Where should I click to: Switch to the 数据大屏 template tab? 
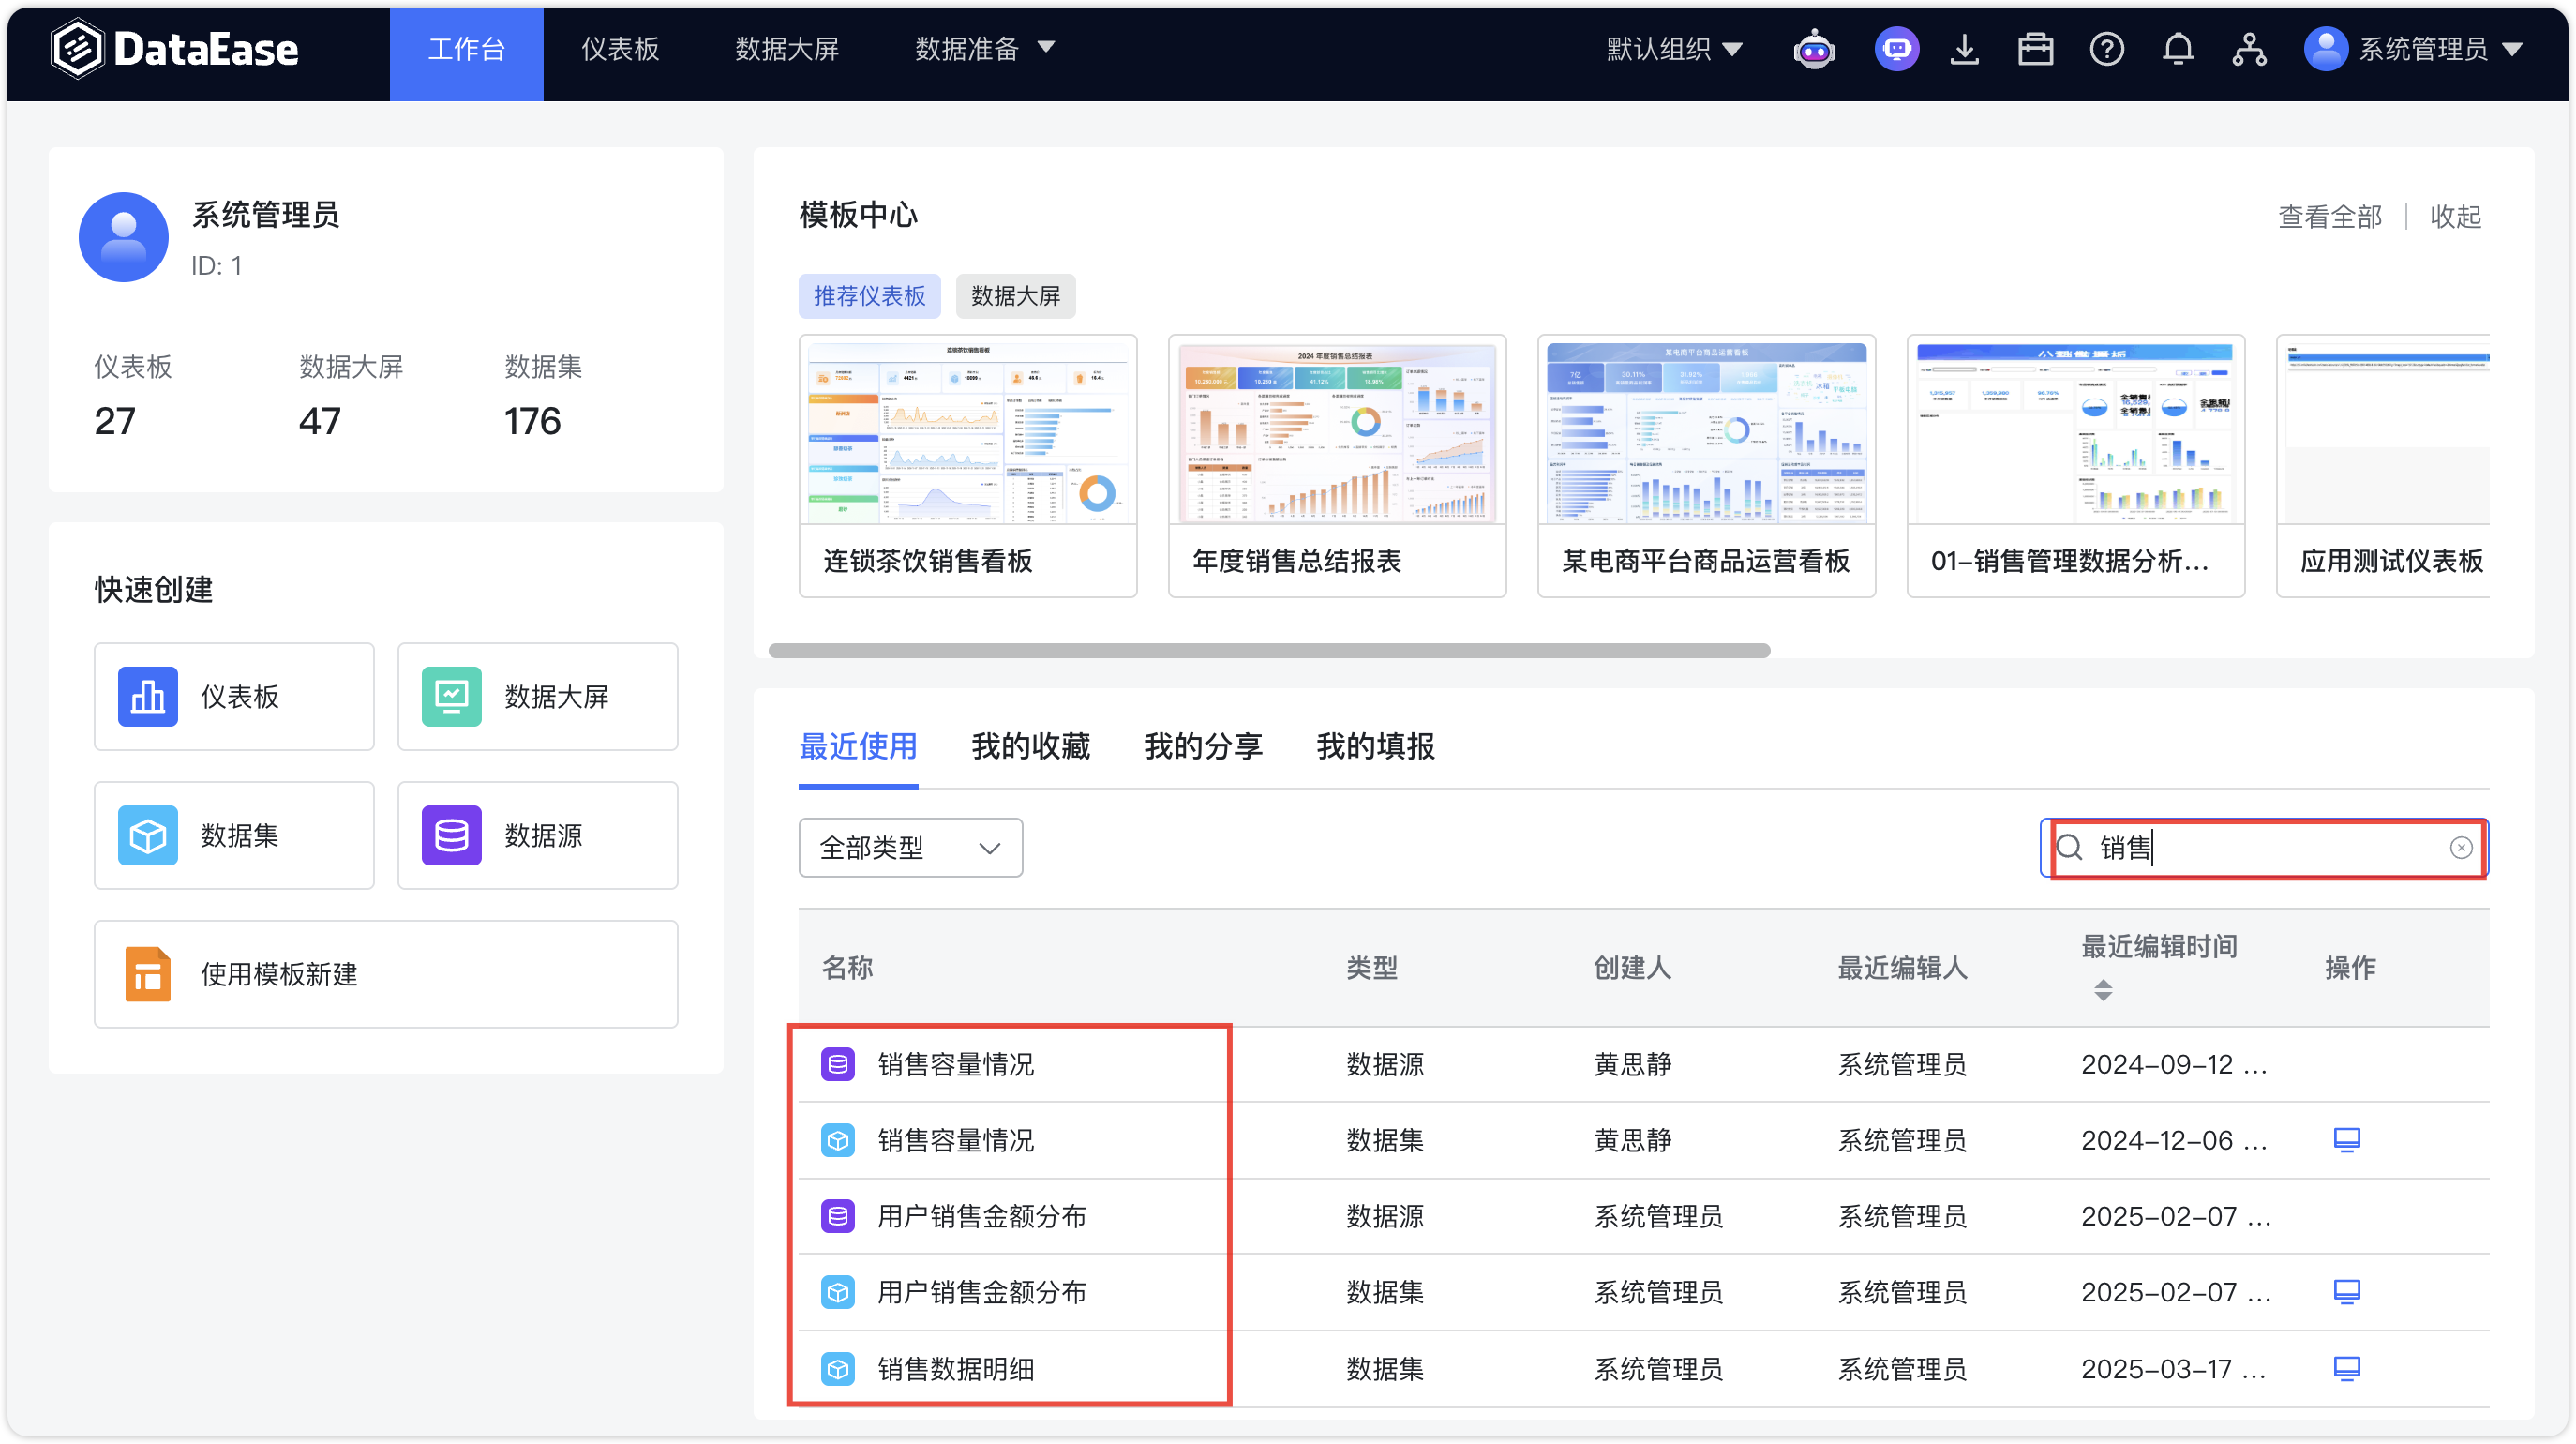(1015, 296)
